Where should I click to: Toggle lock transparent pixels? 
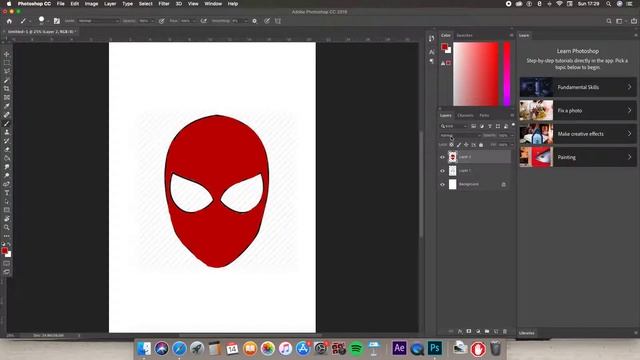[451, 144]
